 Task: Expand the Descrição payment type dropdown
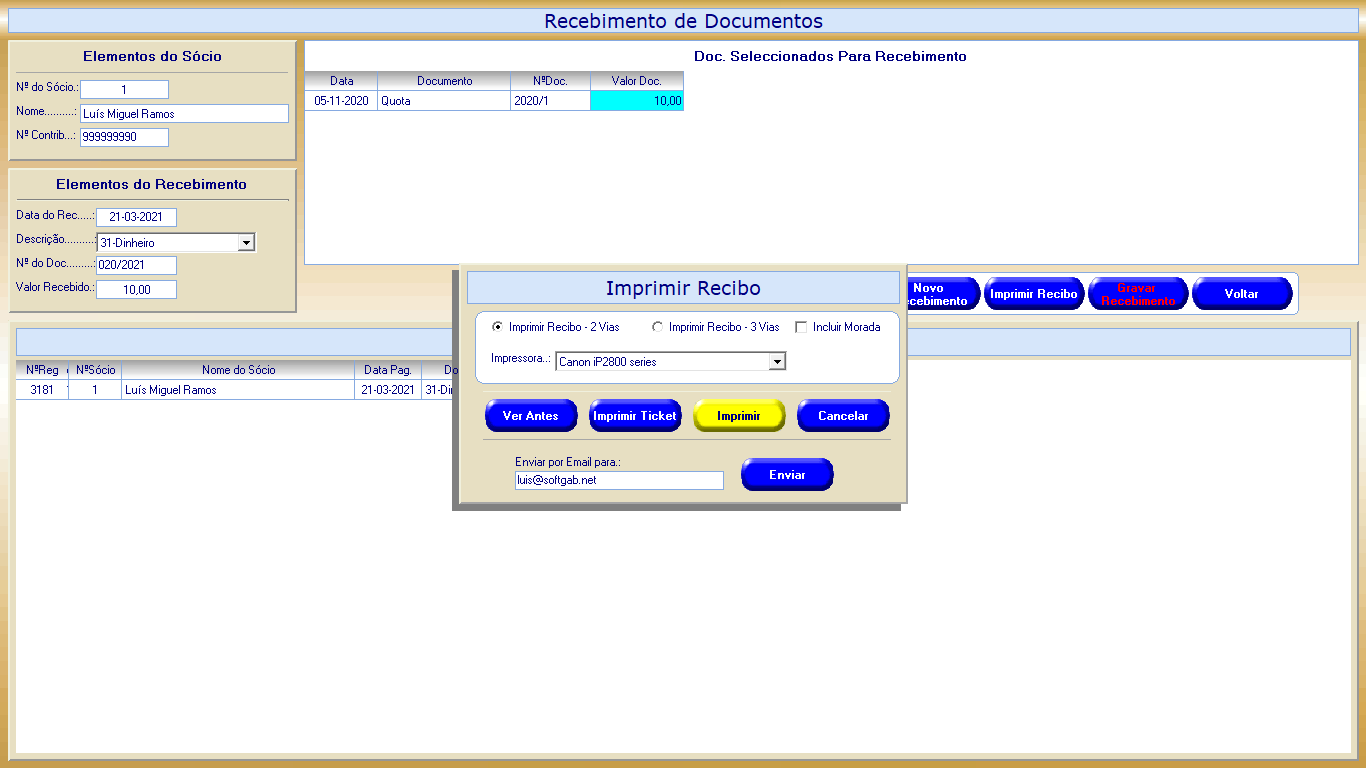246,242
